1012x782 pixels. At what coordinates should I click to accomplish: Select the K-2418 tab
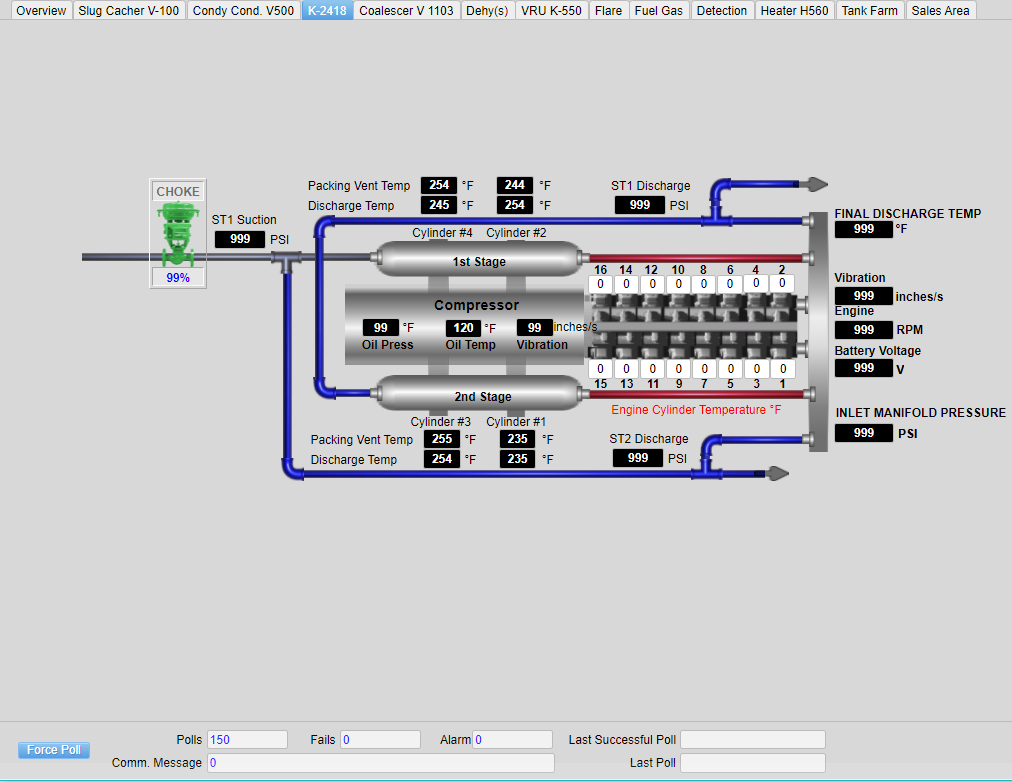click(327, 10)
